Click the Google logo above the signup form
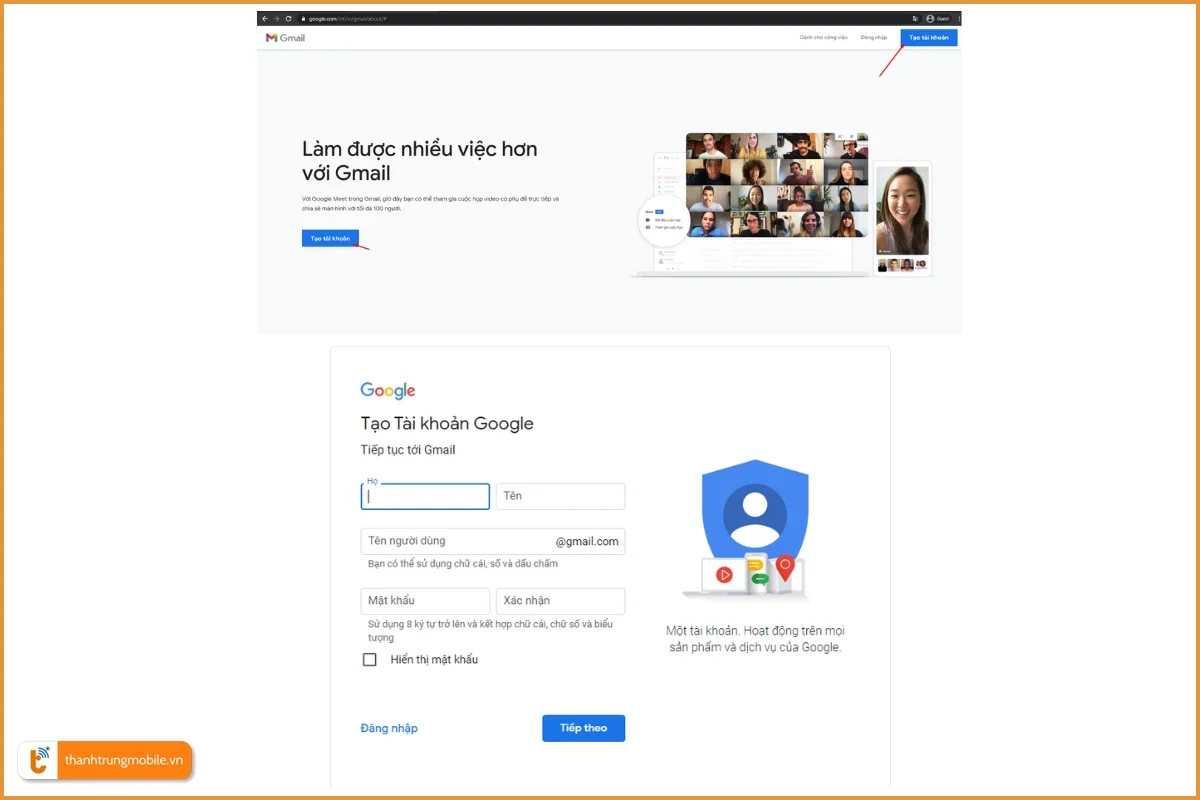The image size is (1200, 800). [387, 390]
